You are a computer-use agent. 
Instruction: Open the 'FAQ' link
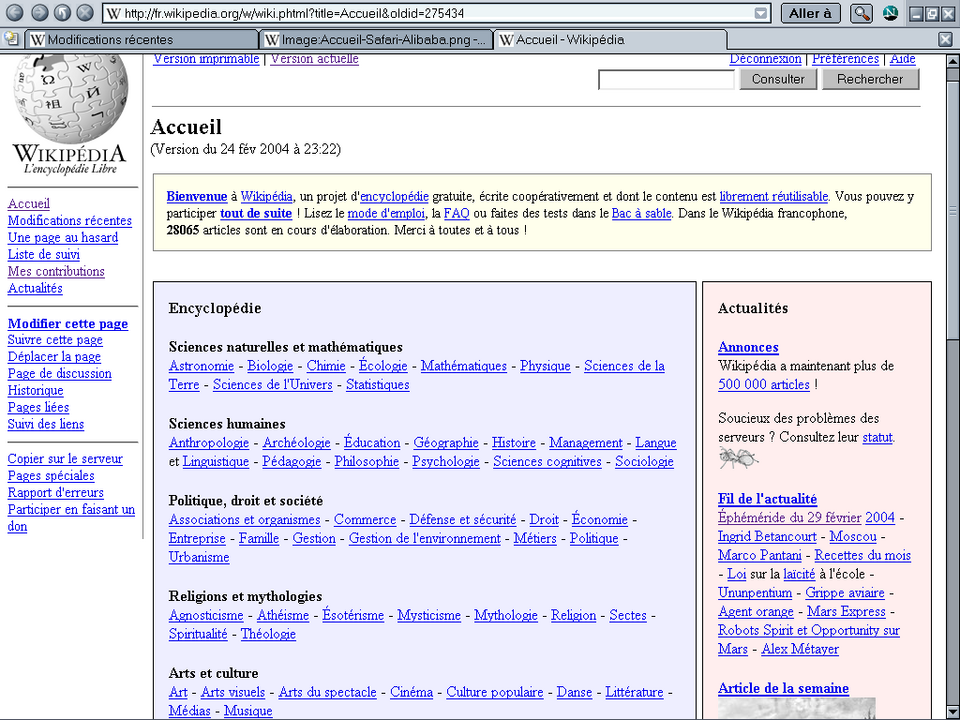(x=456, y=214)
